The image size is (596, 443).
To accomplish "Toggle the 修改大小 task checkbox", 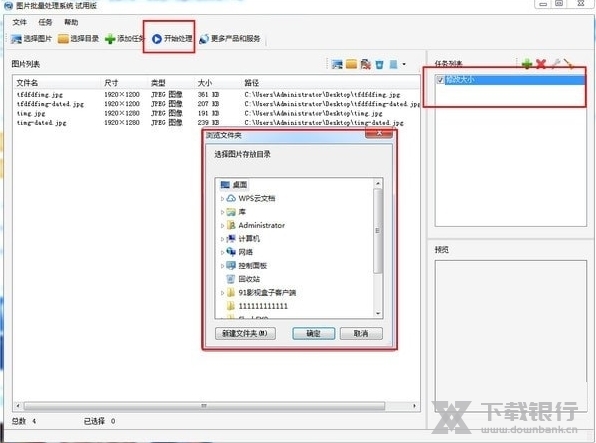I will coord(440,80).
